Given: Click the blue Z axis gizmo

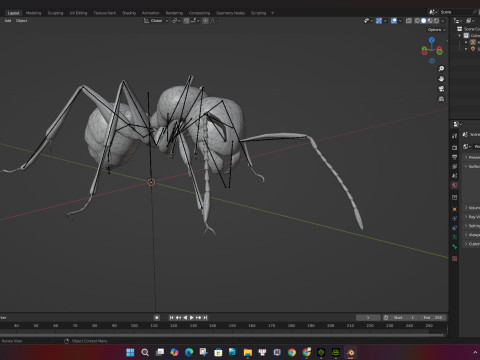Looking at the screenshot, I should coord(432,40).
